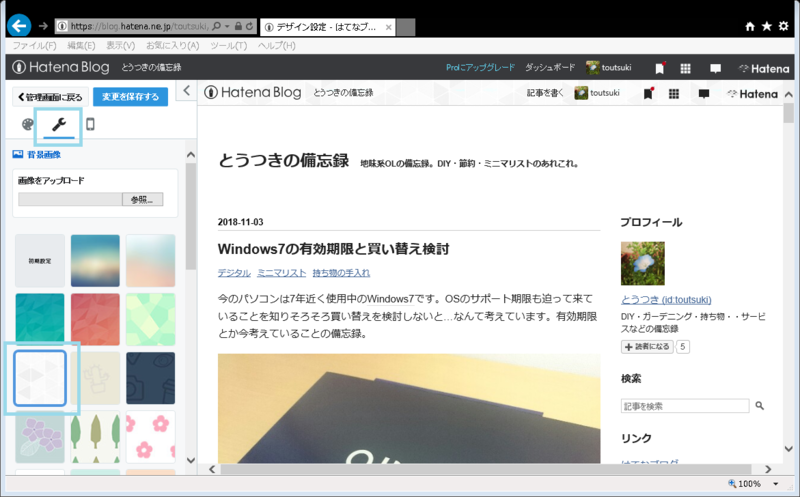Open the design palette tab icon
The width and height of the screenshot is (800, 497).
[x=28, y=124]
